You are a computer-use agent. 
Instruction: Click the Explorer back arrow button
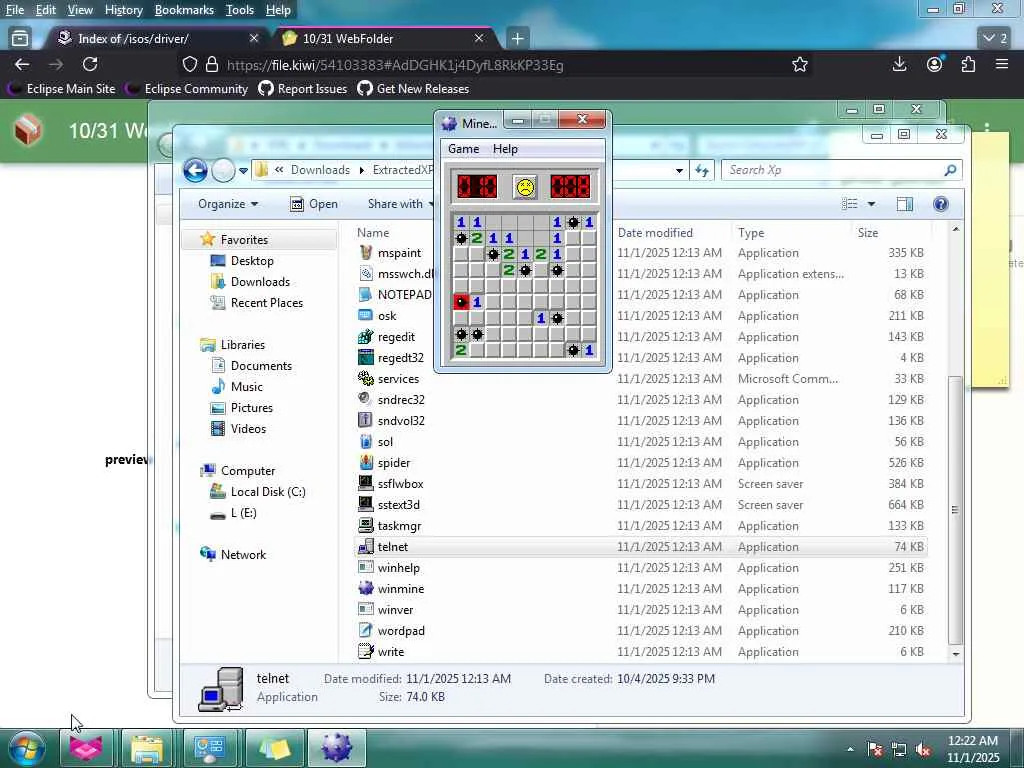coord(195,170)
